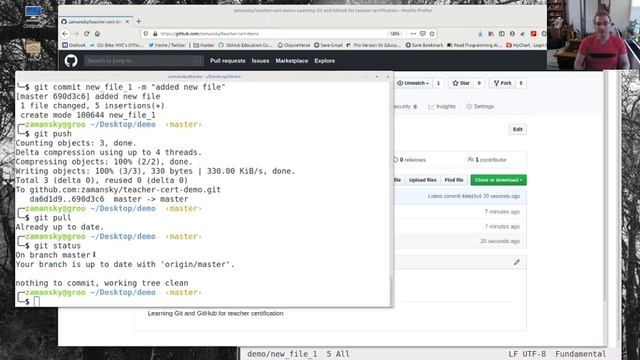Open Firefox library icon

pyautogui.click(x=491, y=34)
